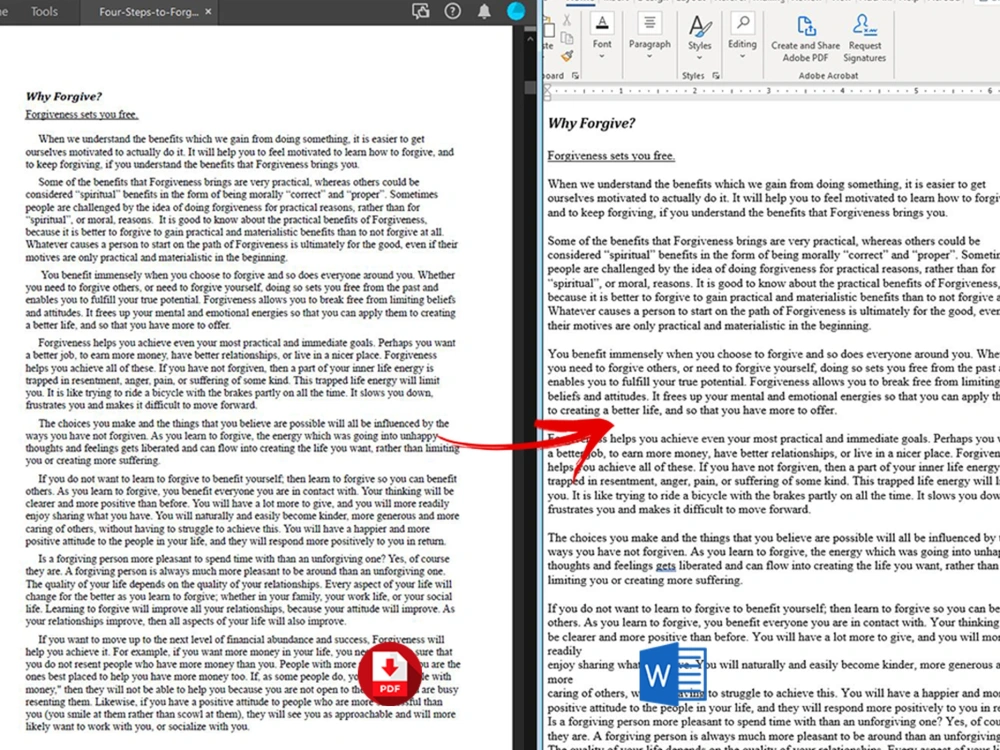
Task: Click the underlined word 'gets' in Word
Action: pyautogui.click(x=665, y=566)
